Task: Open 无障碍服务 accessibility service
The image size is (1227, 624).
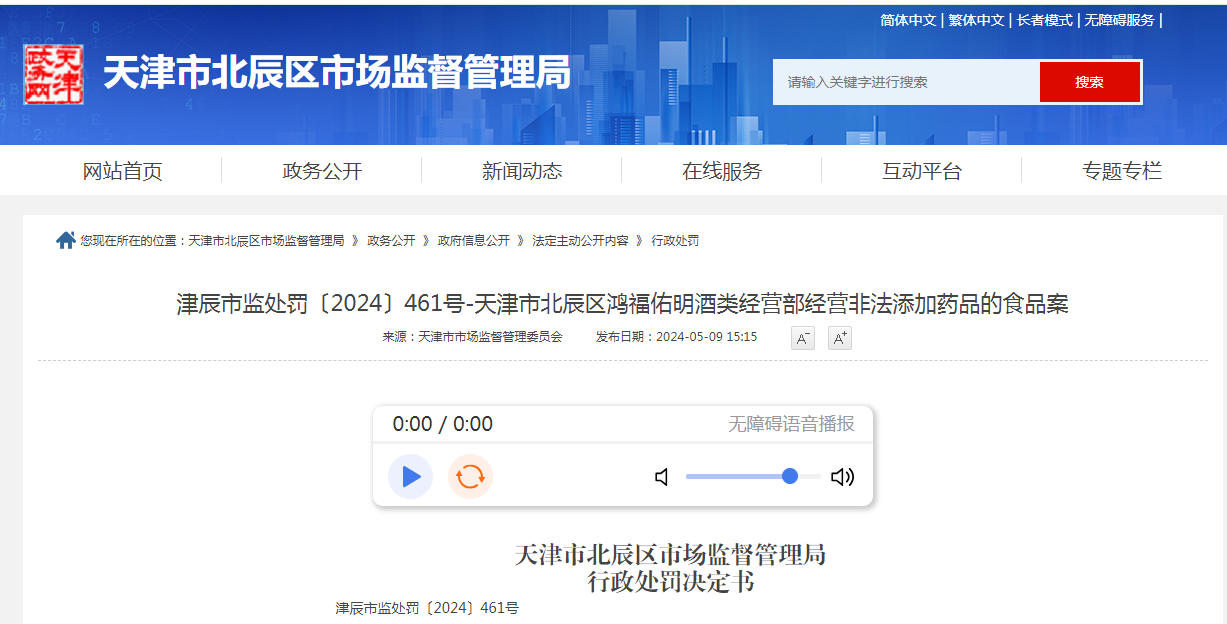Action: pyautogui.click(x=1119, y=20)
